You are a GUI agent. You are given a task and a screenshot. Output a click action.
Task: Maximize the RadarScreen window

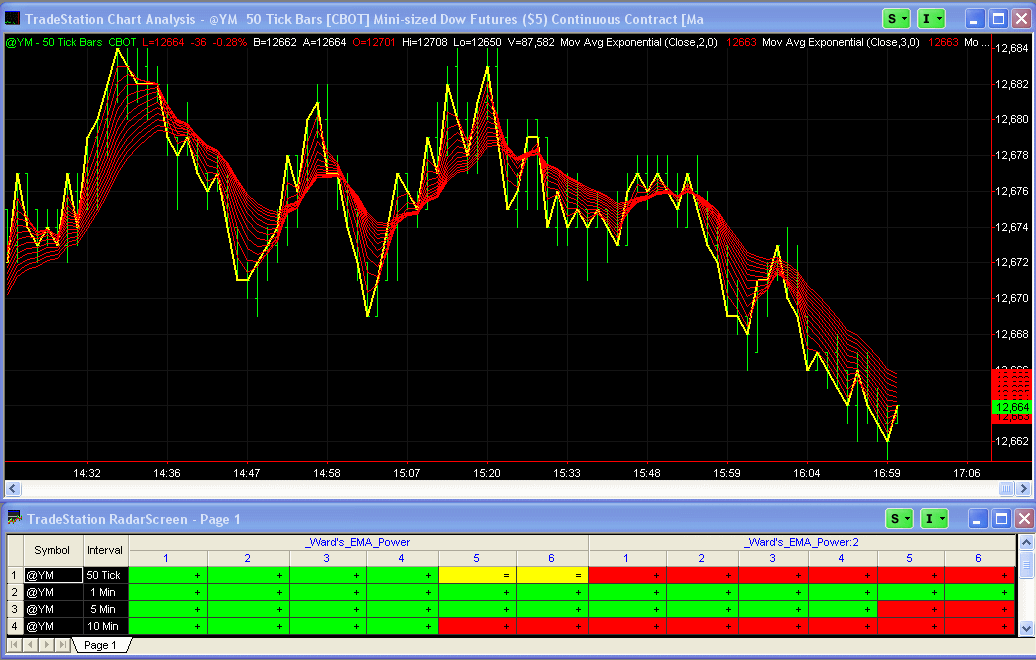tap(998, 518)
